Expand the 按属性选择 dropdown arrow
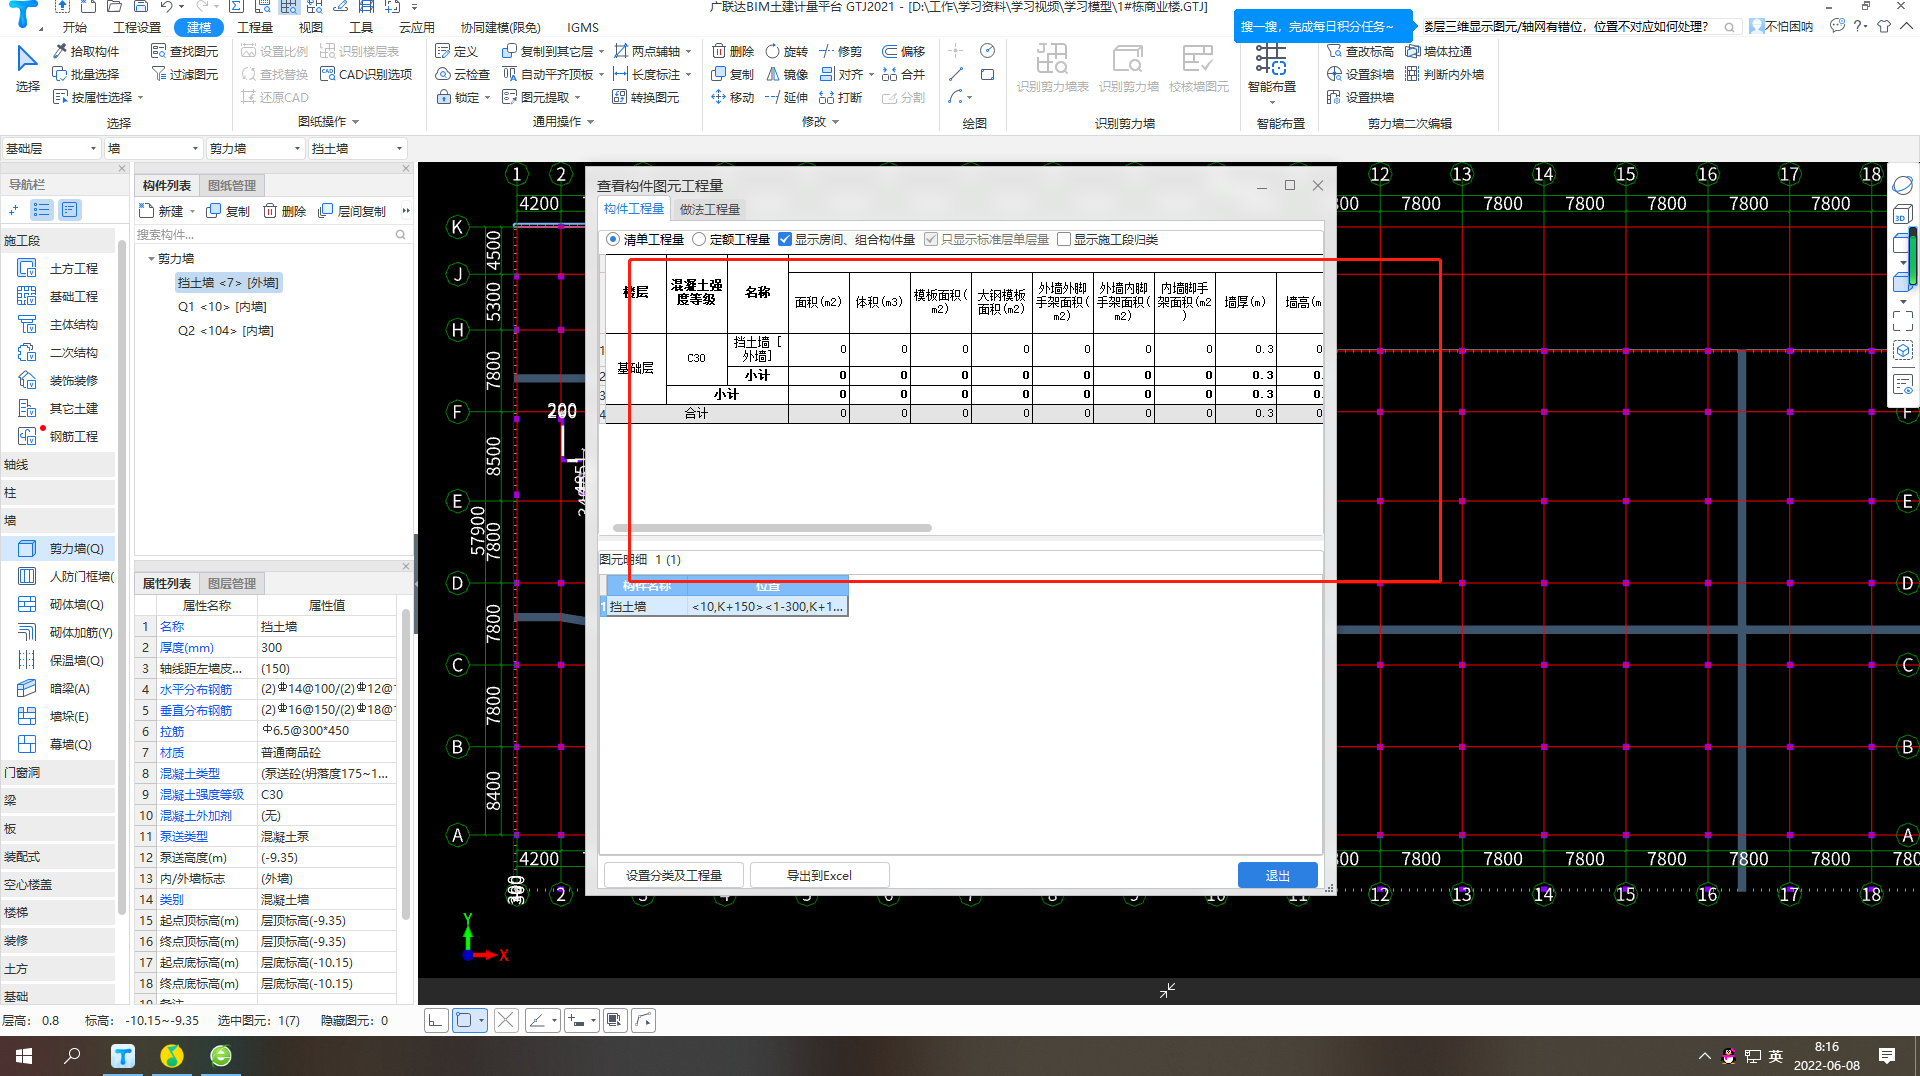Viewport: 1920px width, 1076px height. point(141,98)
